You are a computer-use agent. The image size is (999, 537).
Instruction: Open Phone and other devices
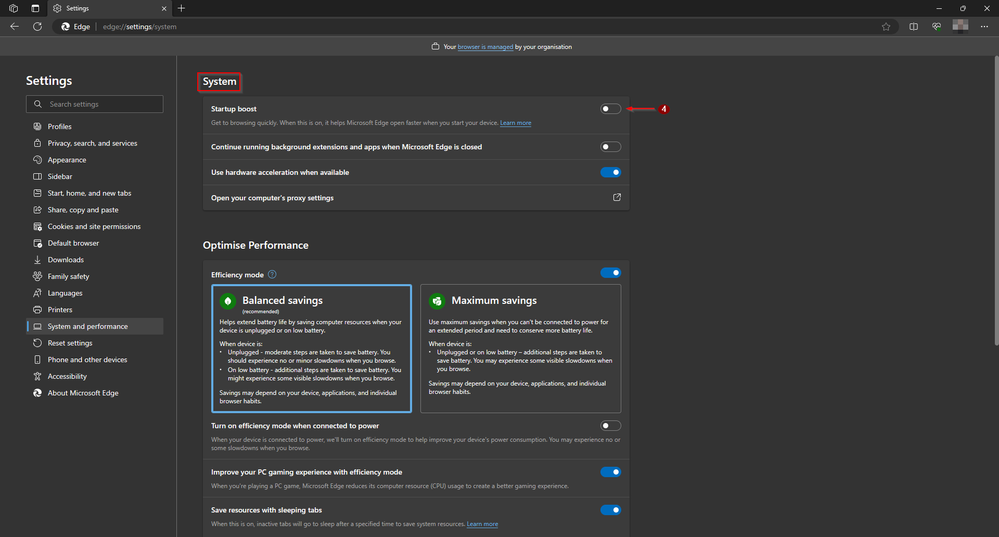94,359
